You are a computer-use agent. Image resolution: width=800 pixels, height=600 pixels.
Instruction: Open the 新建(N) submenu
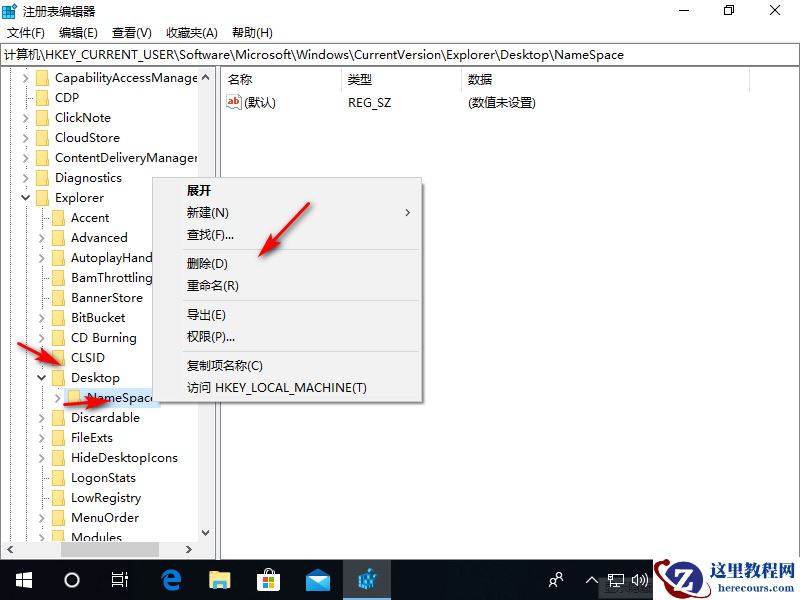(x=209, y=212)
